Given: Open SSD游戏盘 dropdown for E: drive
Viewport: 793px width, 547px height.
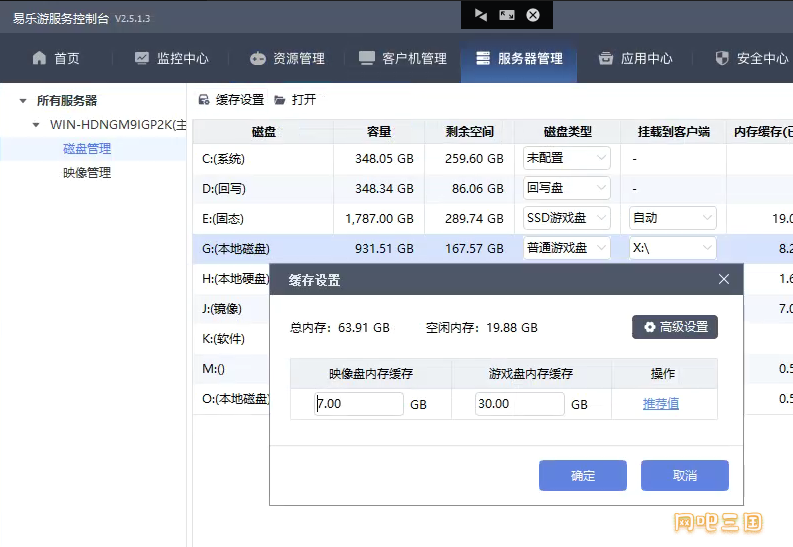Looking at the screenshot, I should point(566,218).
